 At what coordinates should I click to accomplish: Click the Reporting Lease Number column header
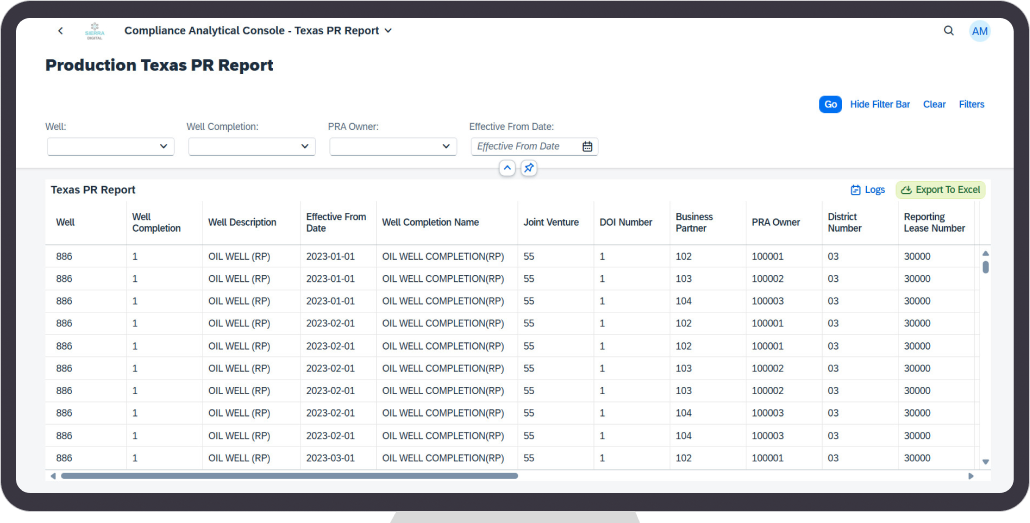pyautogui.click(x=935, y=223)
